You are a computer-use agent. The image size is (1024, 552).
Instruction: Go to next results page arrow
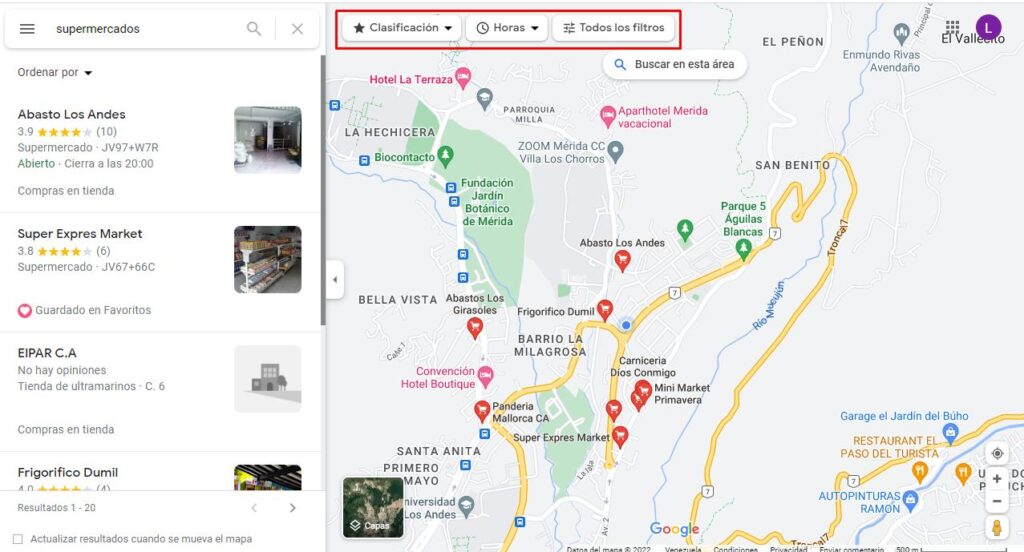click(x=292, y=508)
